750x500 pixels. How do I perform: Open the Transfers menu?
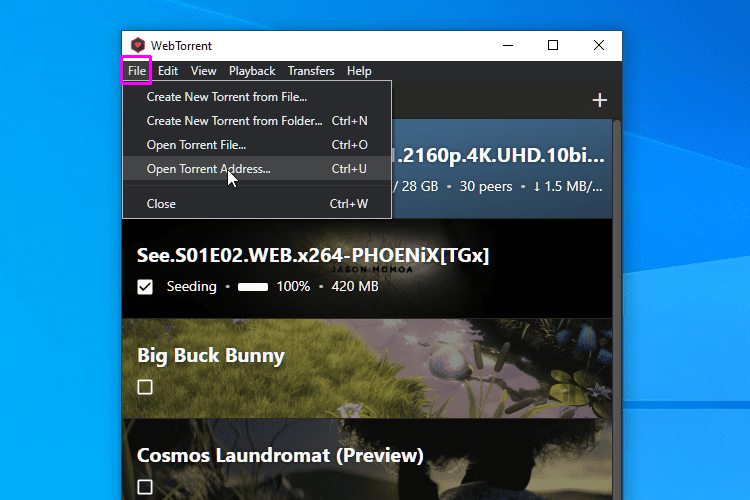pos(311,71)
